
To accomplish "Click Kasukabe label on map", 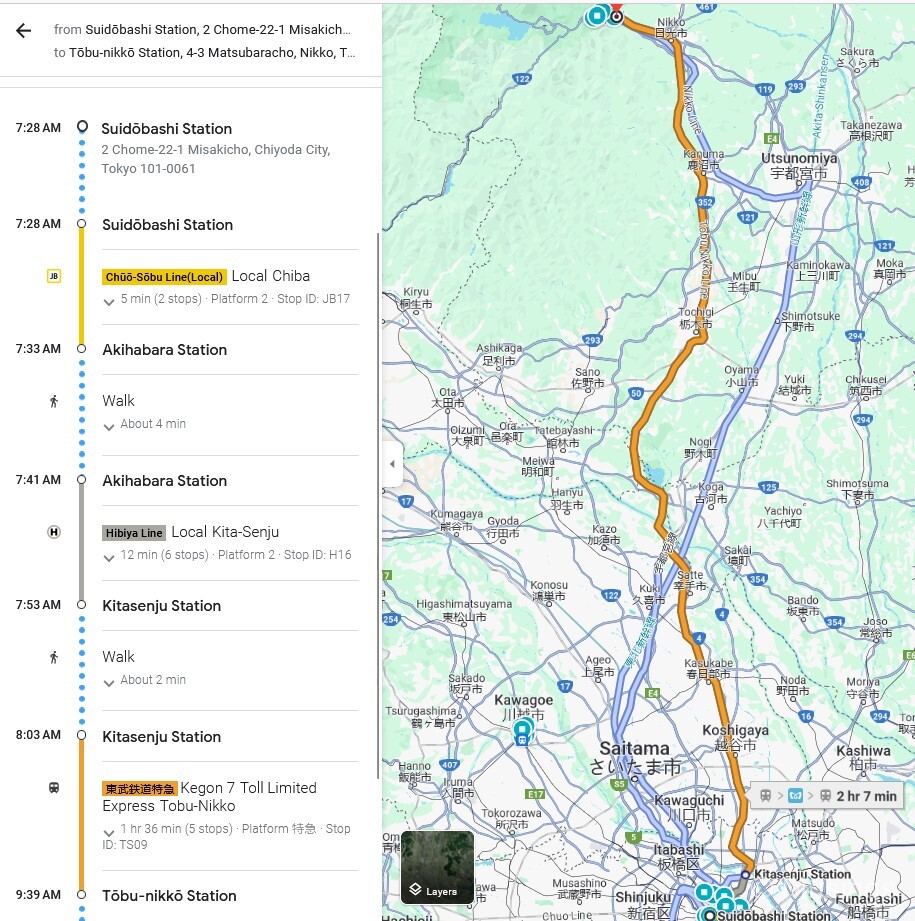I will tap(708, 668).
